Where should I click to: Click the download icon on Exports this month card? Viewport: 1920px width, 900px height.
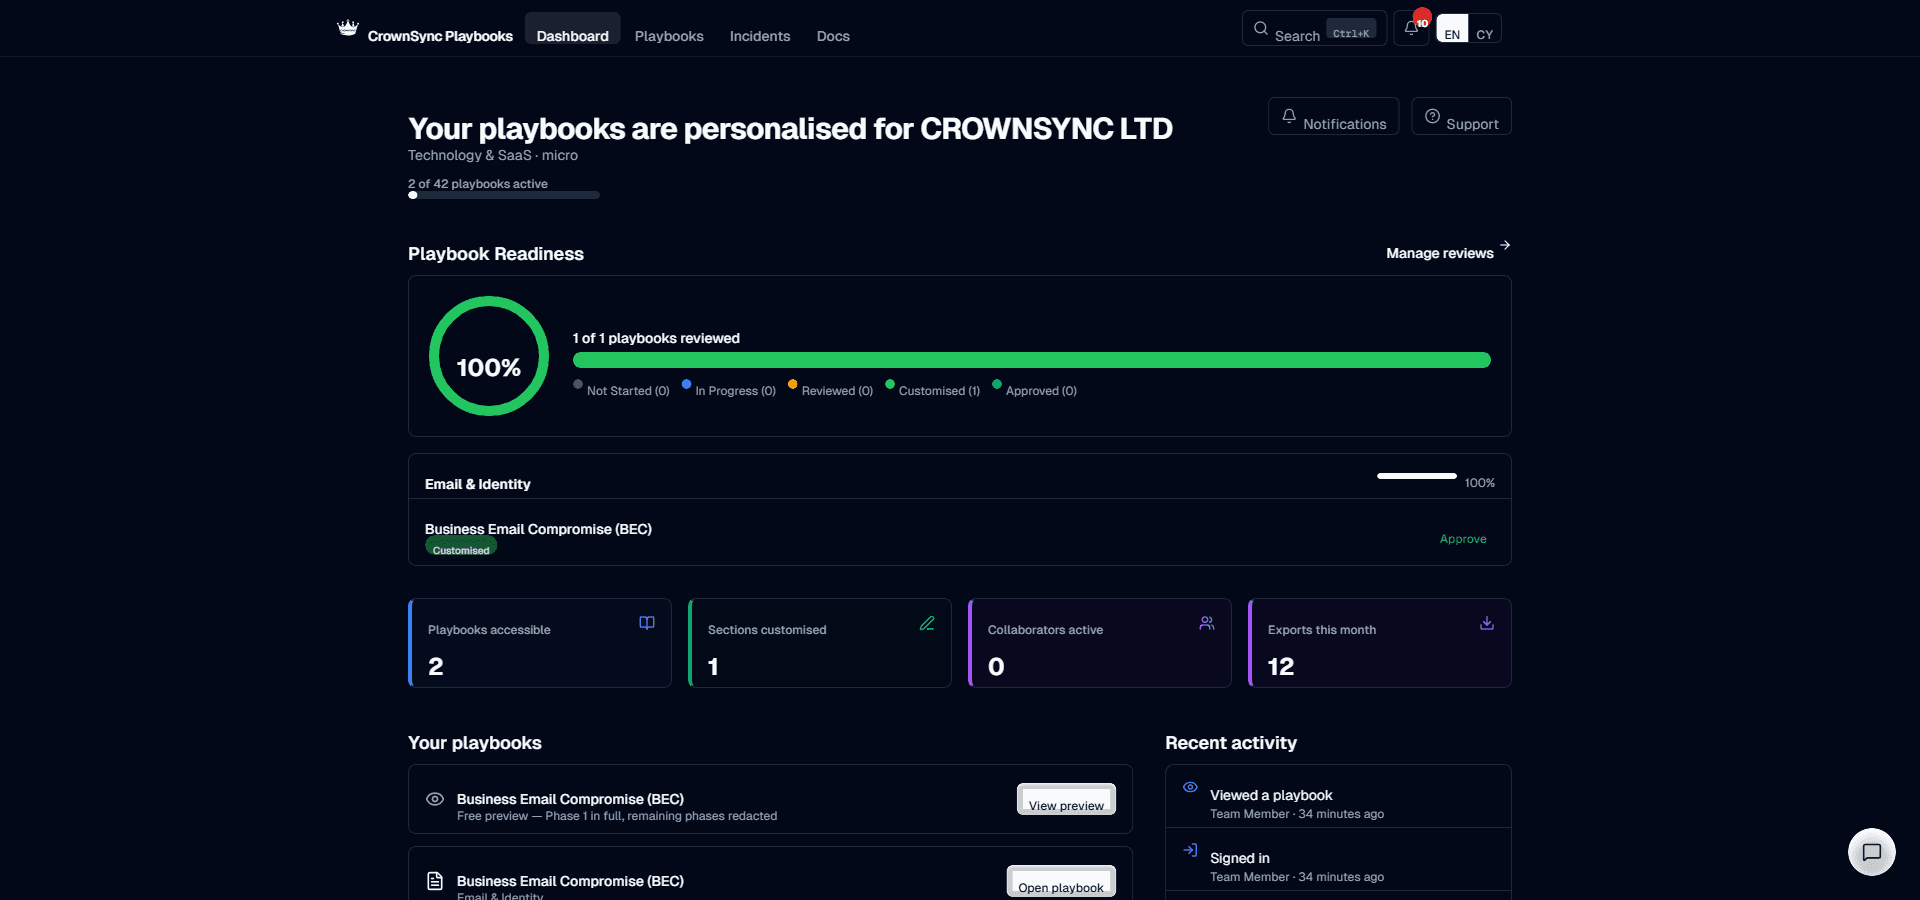click(1487, 623)
